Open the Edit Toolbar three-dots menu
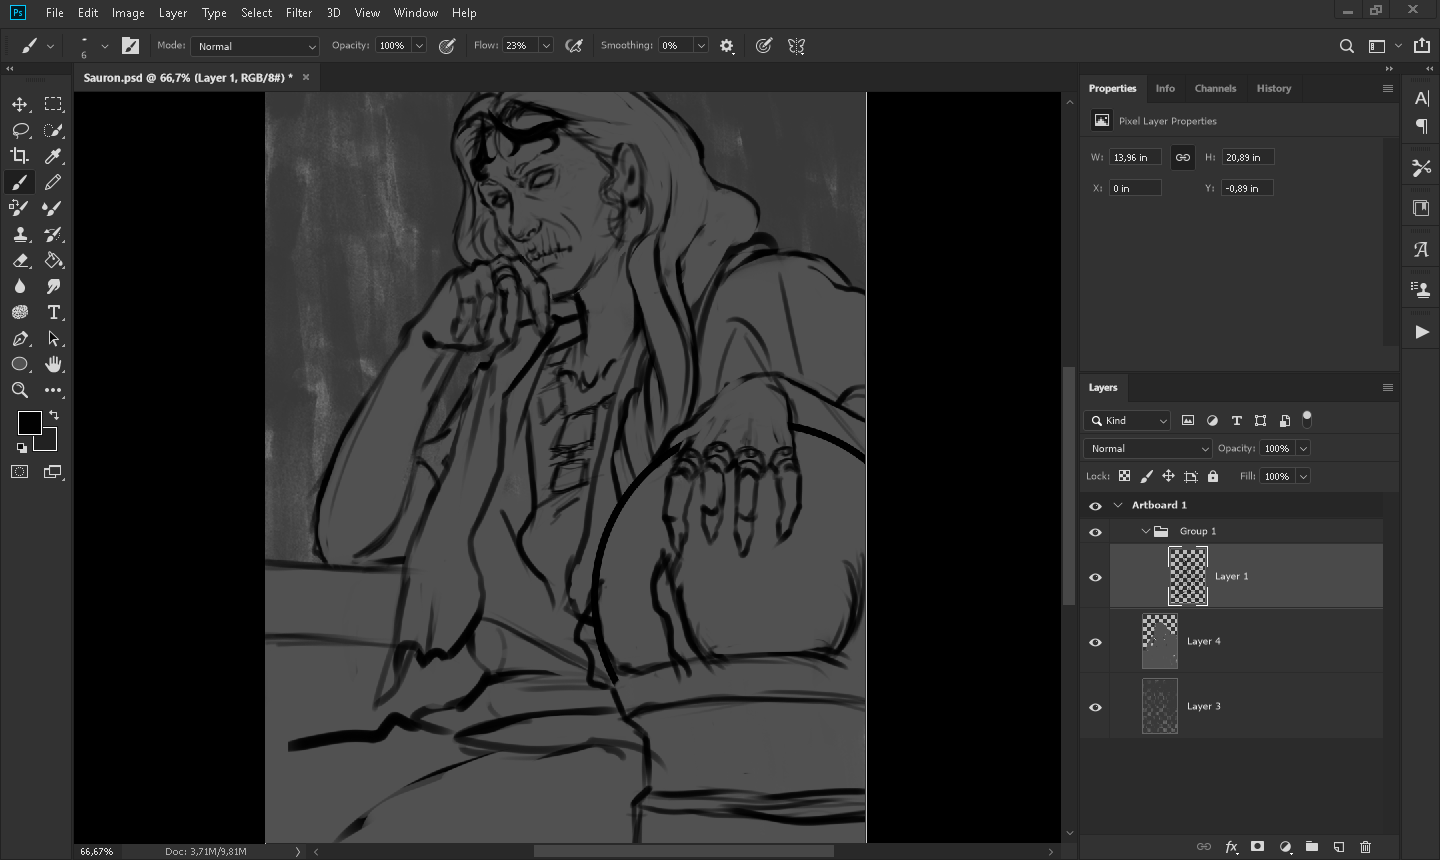Screen dimensions: 1440x860 pyautogui.click(x=53, y=390)
